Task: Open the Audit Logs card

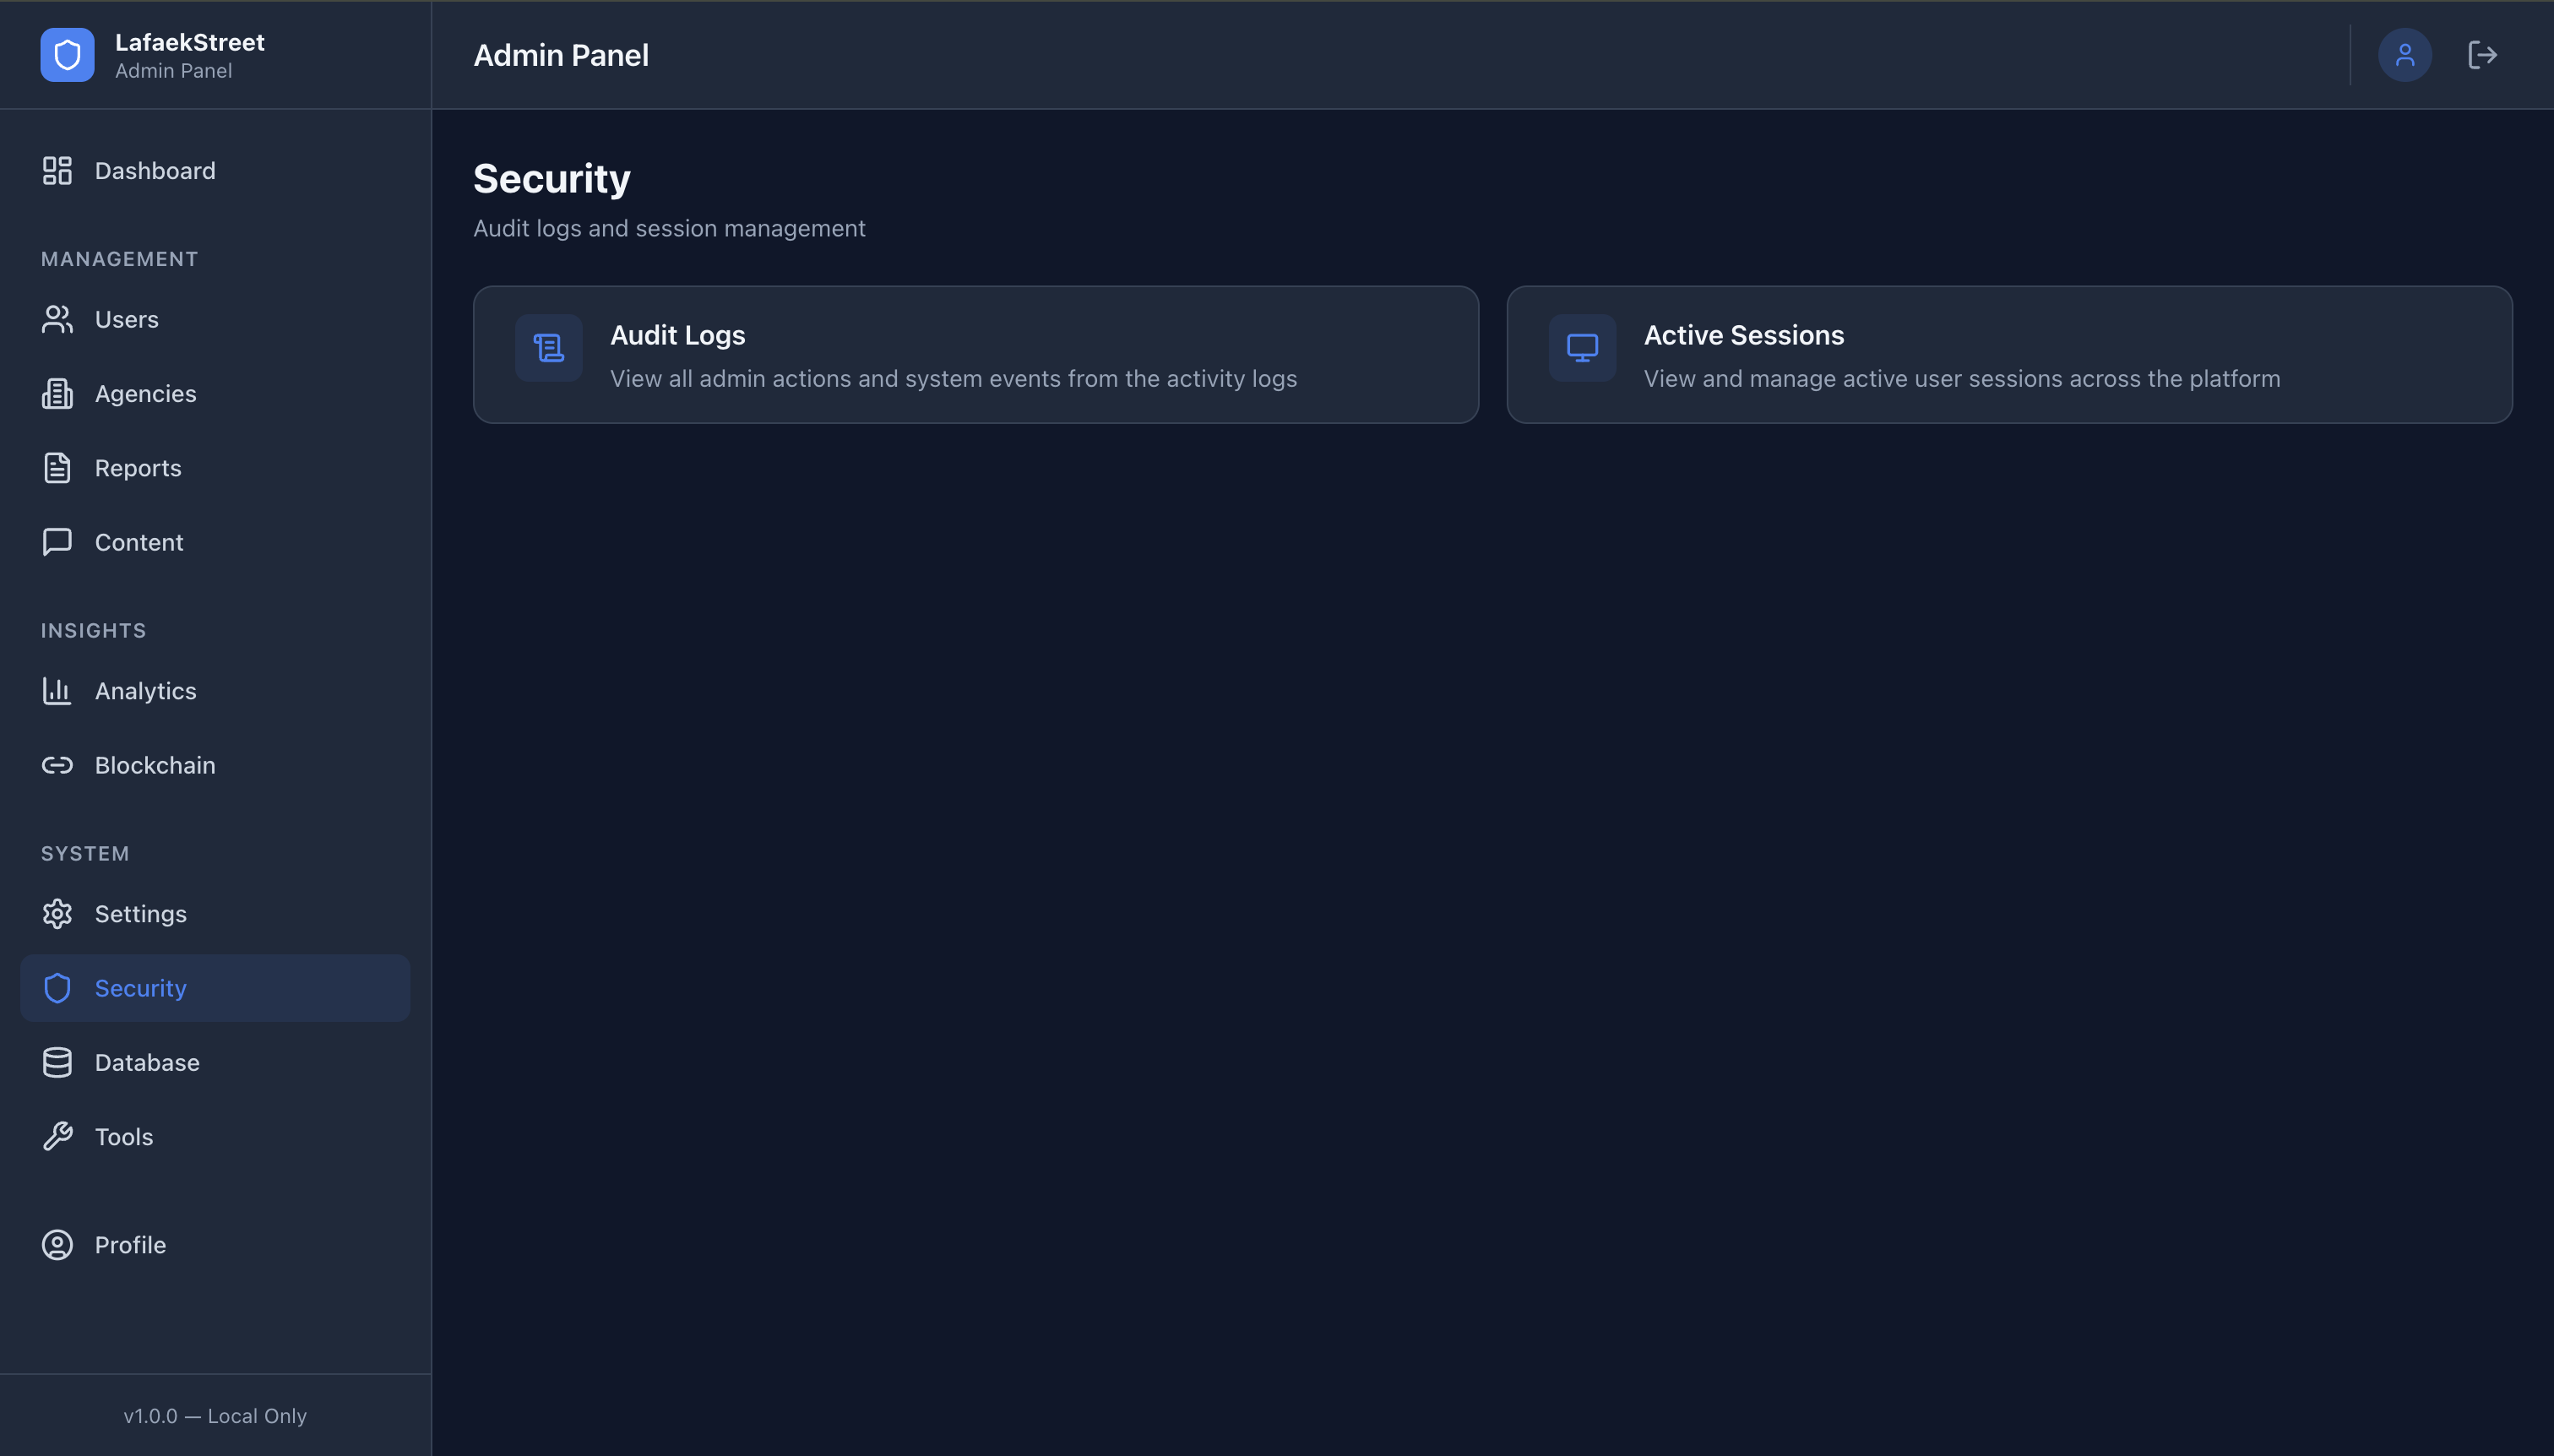Action: [x=975, y=354]
